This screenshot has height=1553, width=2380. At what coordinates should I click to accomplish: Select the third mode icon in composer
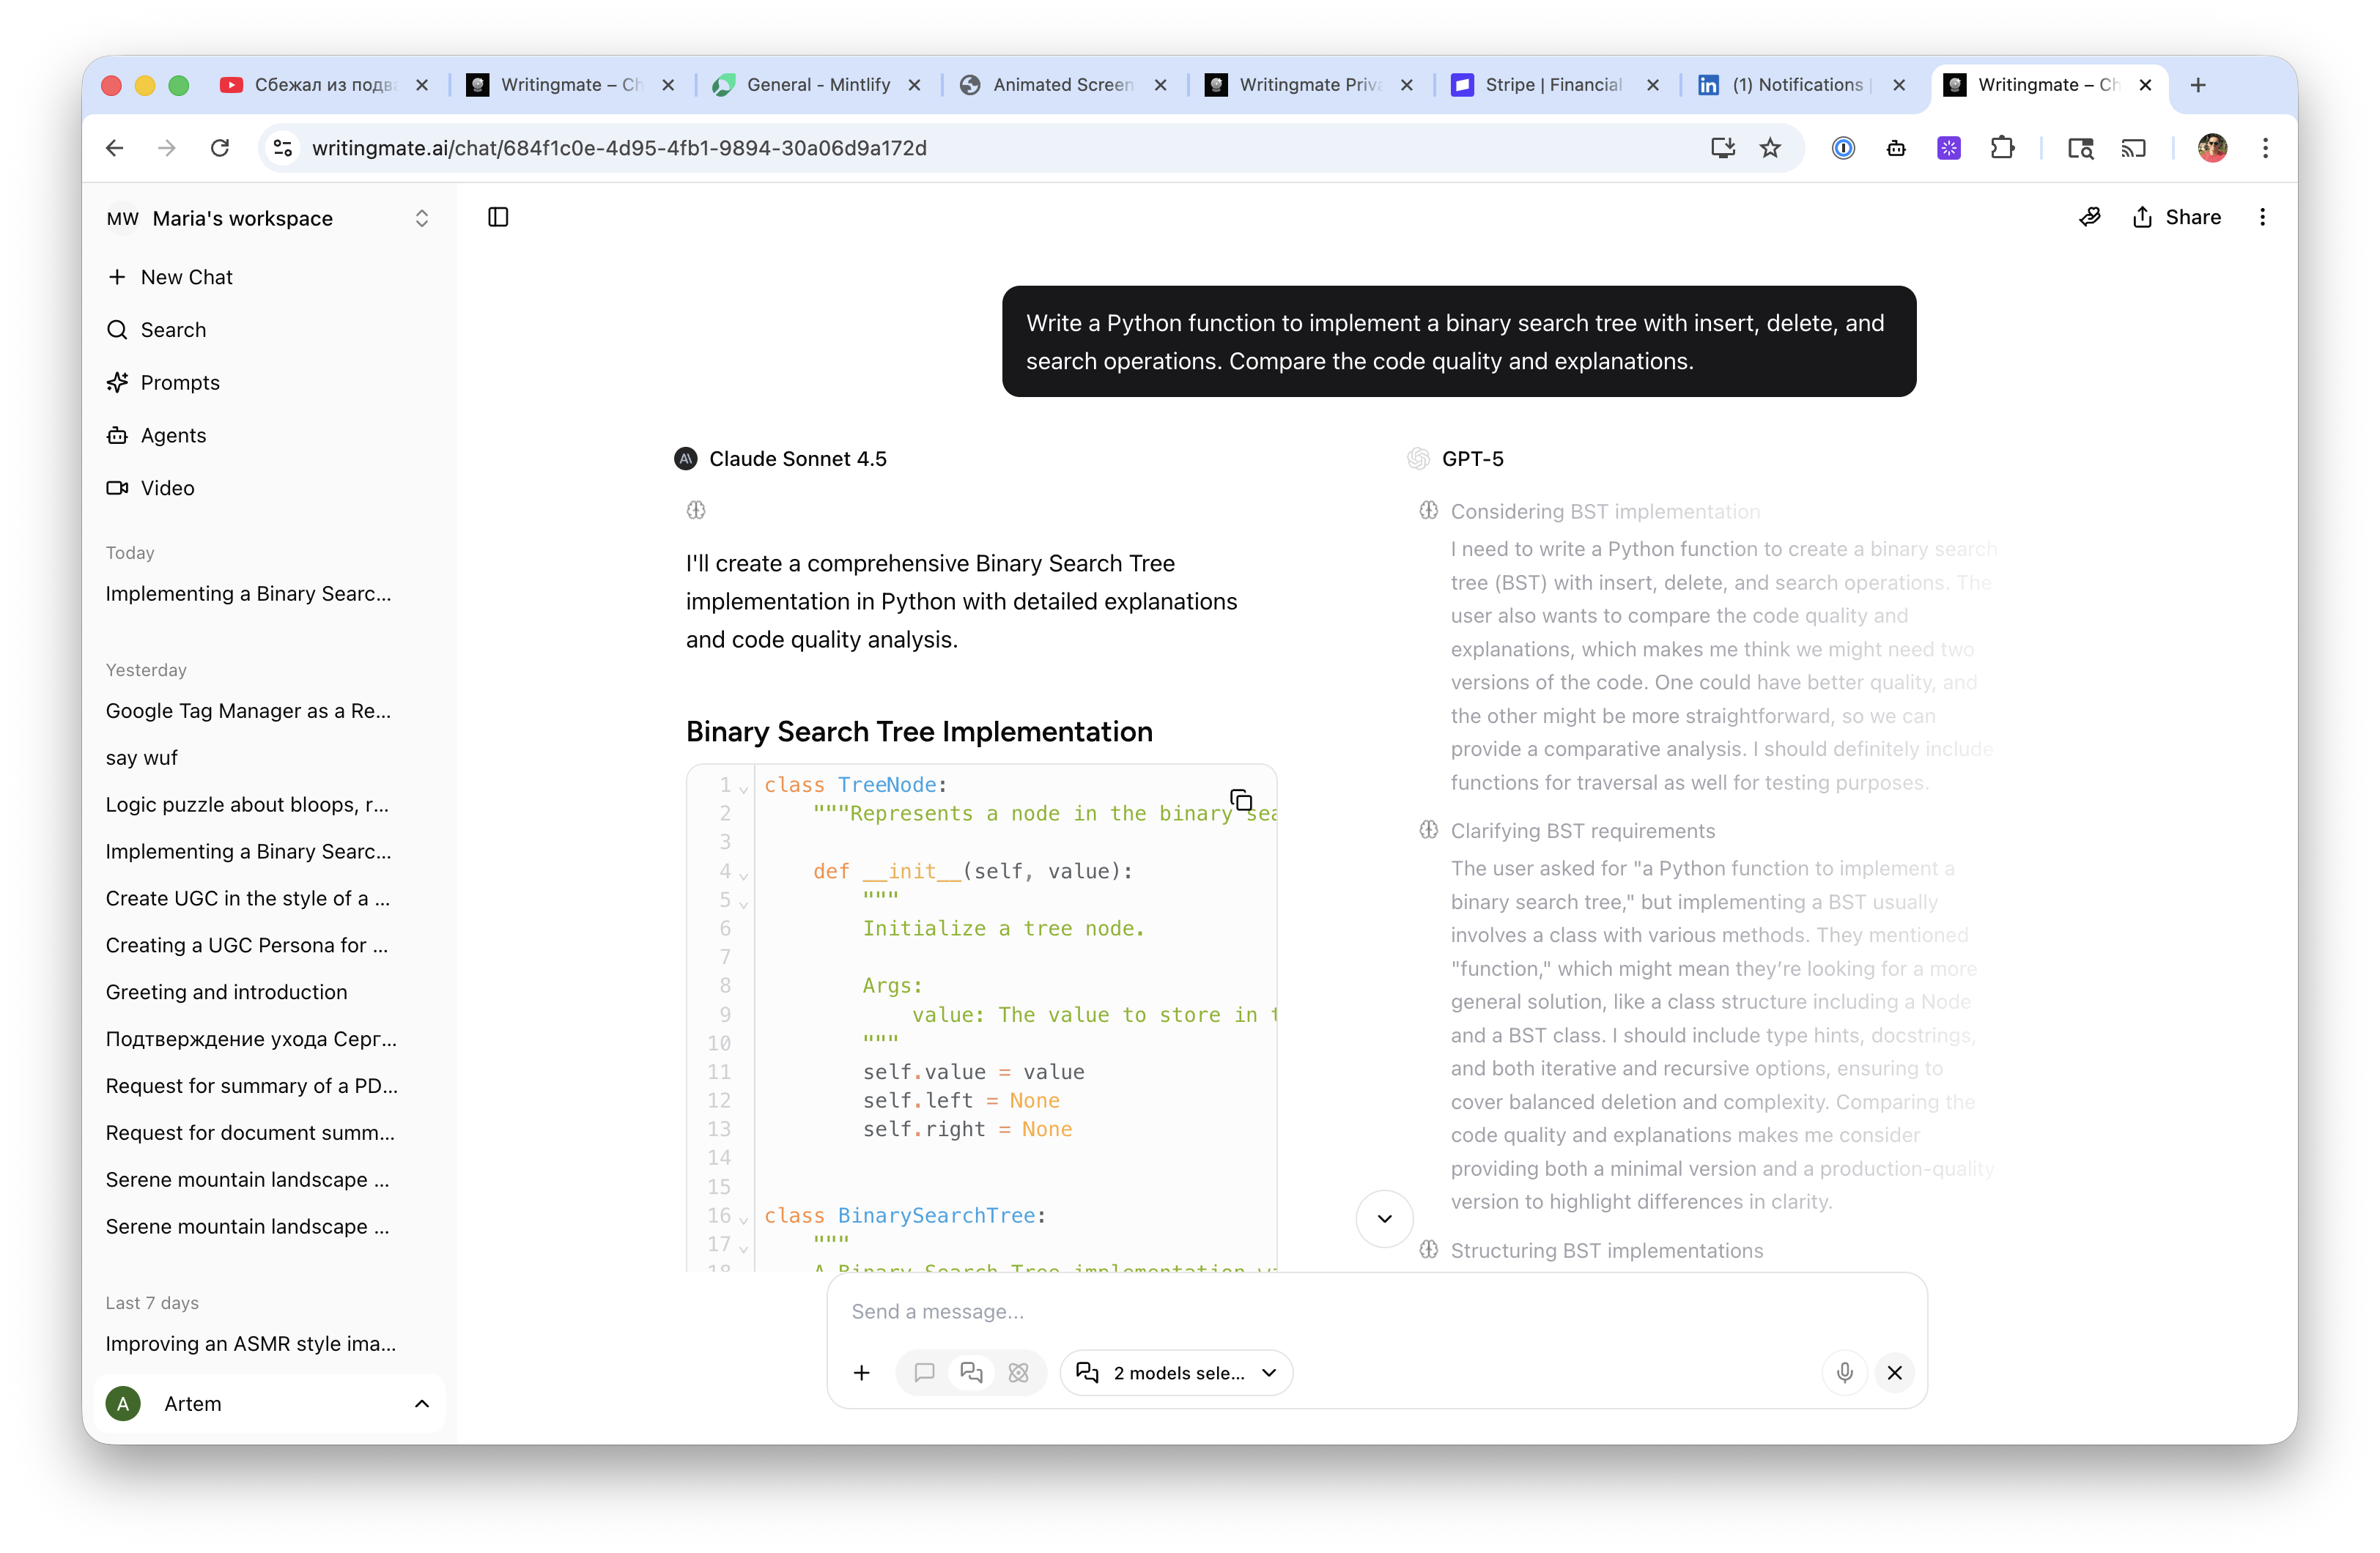click(x=1018, y=1372)
